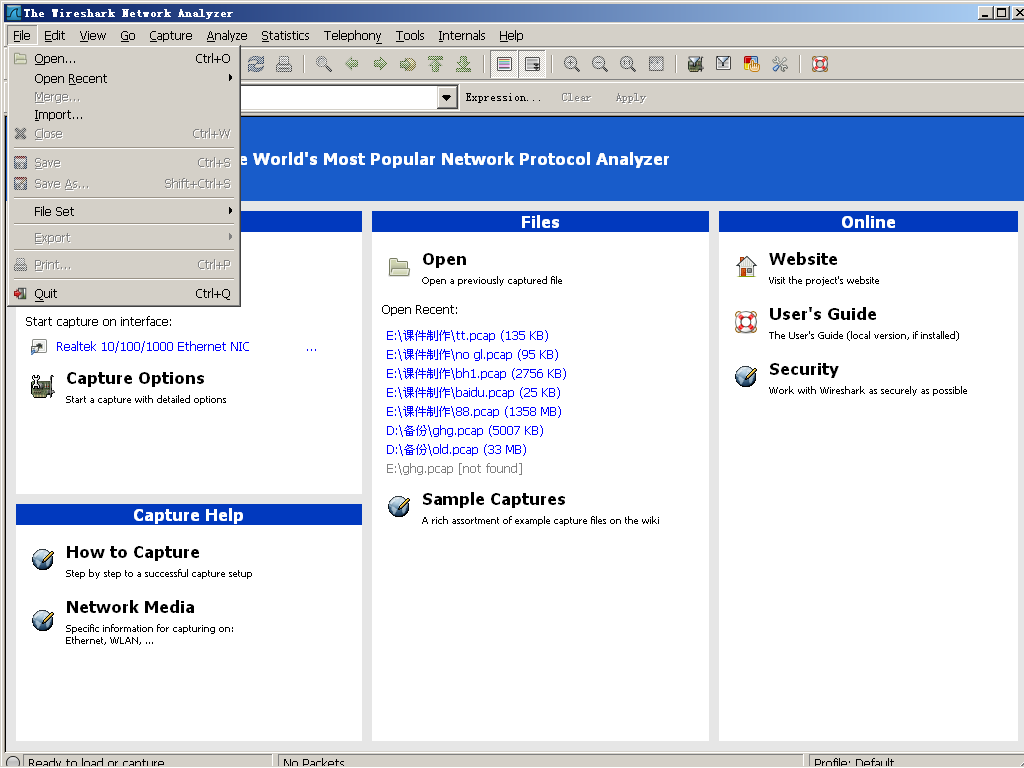Open the Telephony menu
The height and width of the screenshot is (768, 1024).
(x=352, y=36)
